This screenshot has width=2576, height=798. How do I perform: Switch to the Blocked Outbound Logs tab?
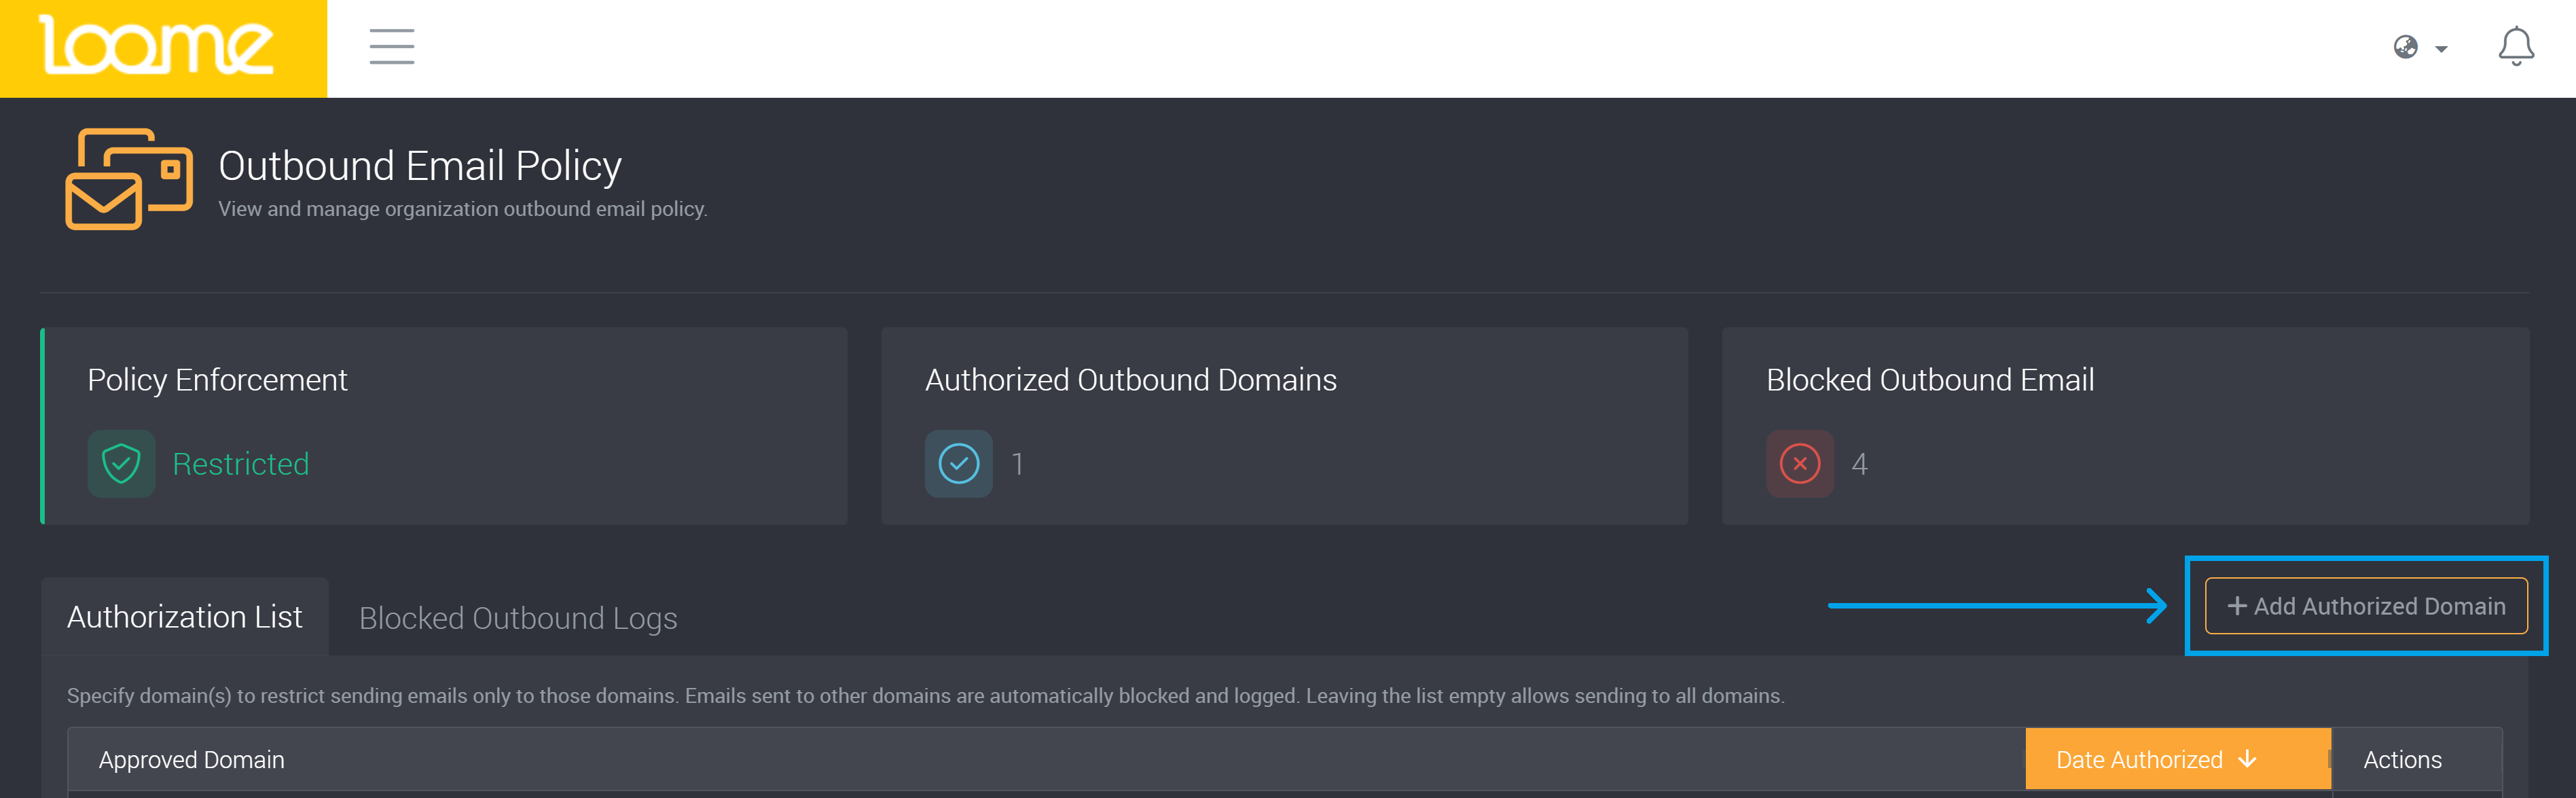click(x=518, y=617)
